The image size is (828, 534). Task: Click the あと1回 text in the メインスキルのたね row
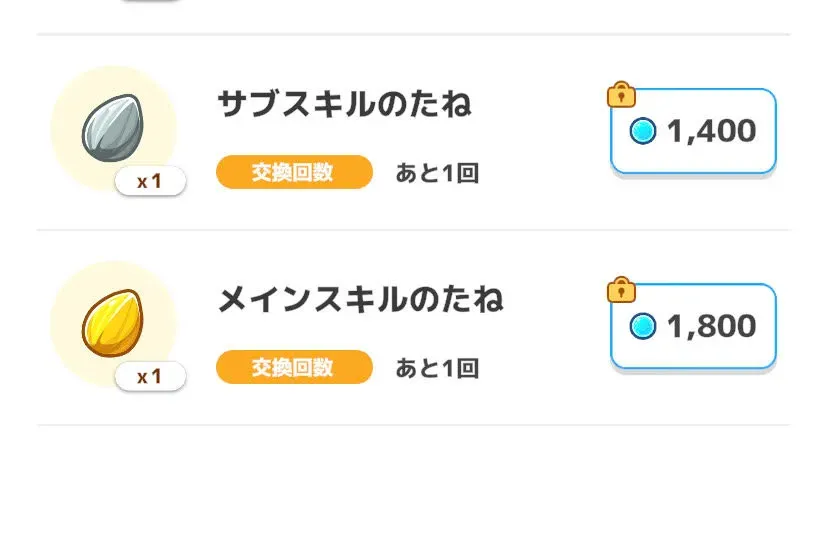437,368
